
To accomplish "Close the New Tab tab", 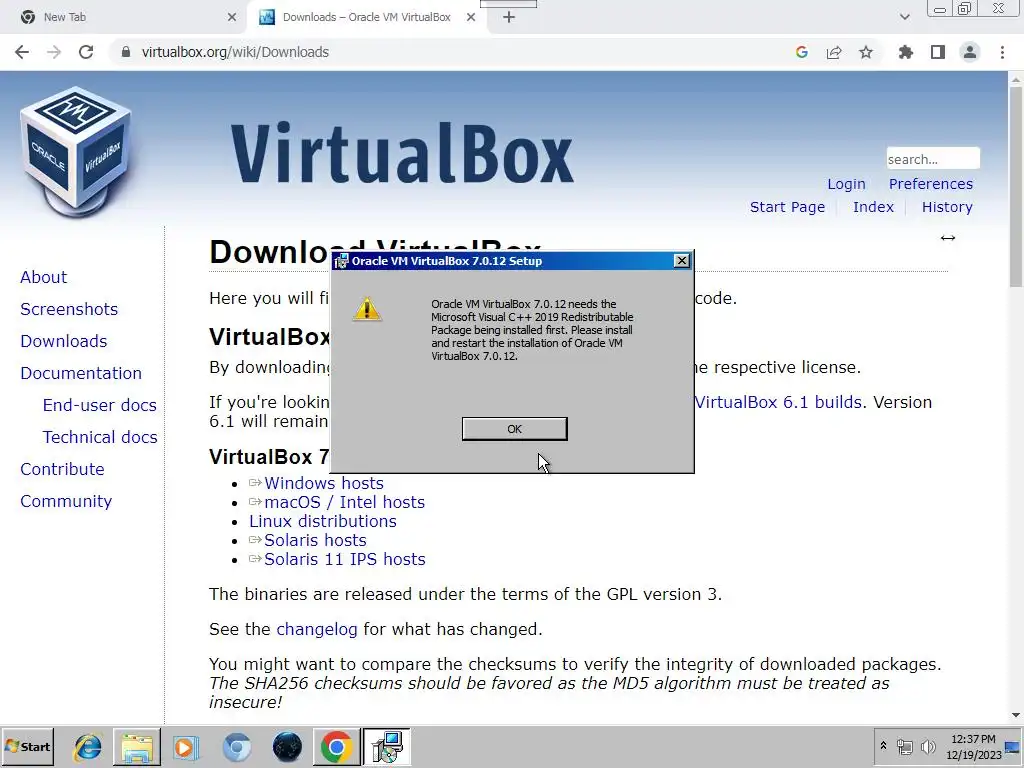I will click(x=232, y=17).
